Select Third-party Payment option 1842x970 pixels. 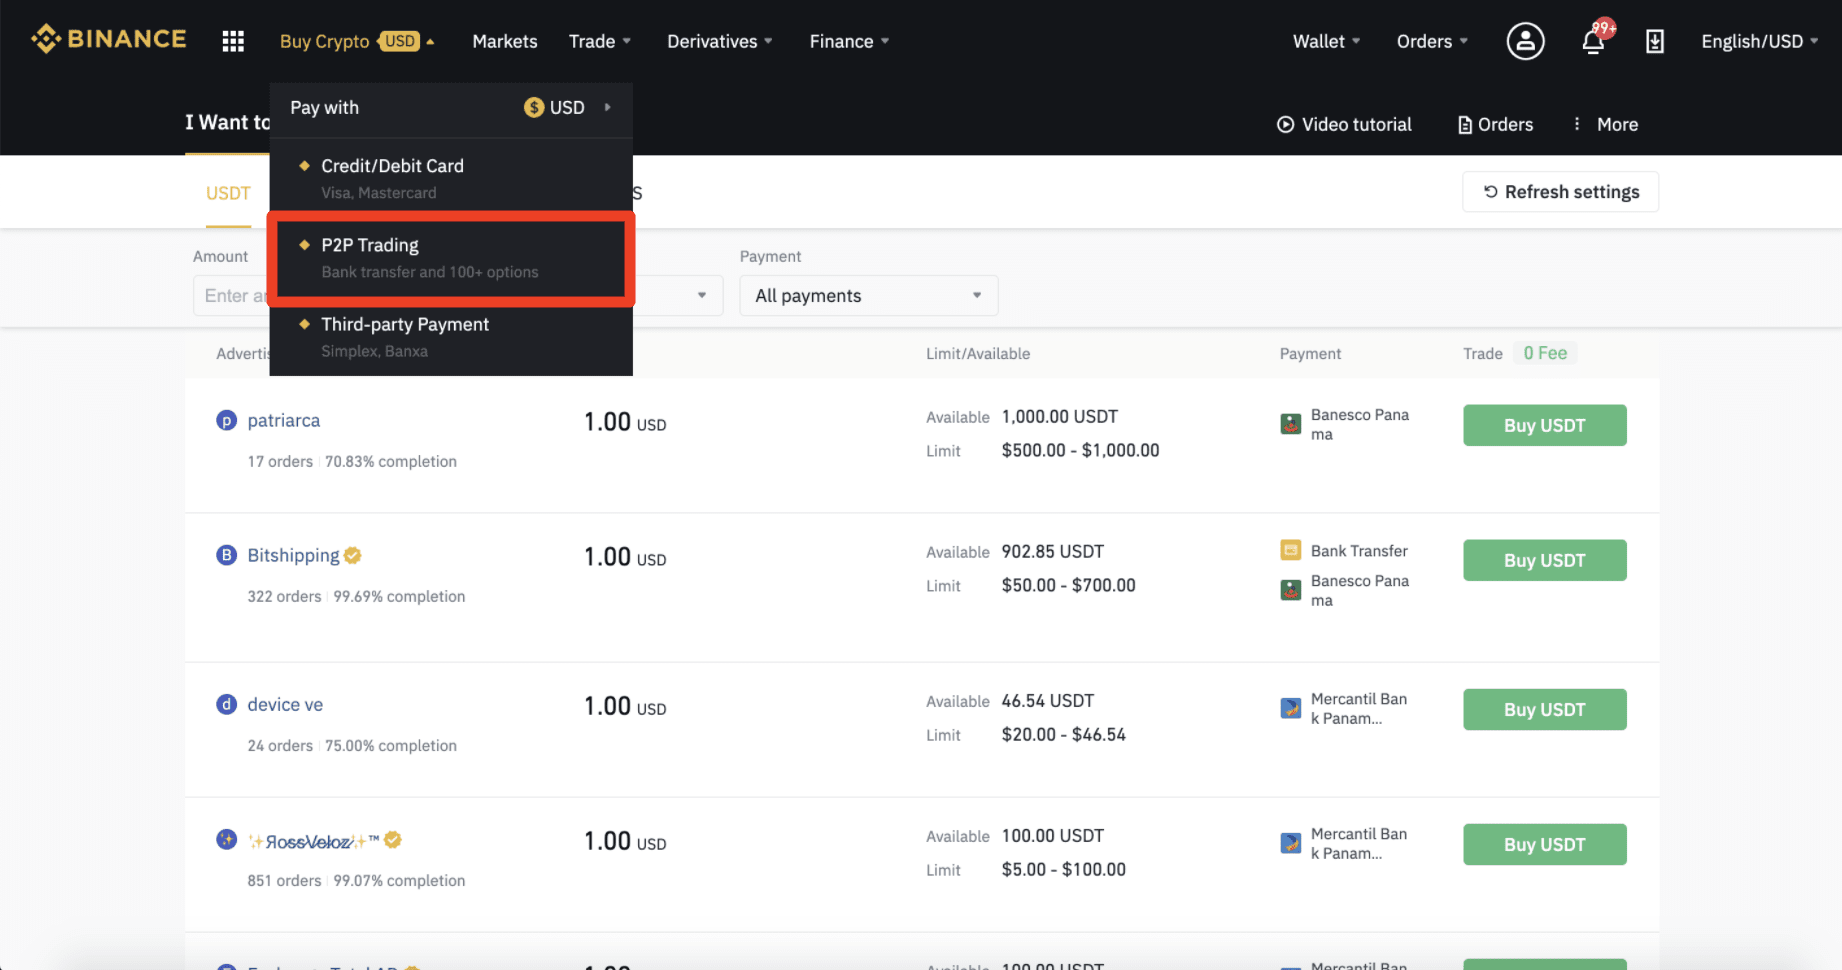click(451, 337)
